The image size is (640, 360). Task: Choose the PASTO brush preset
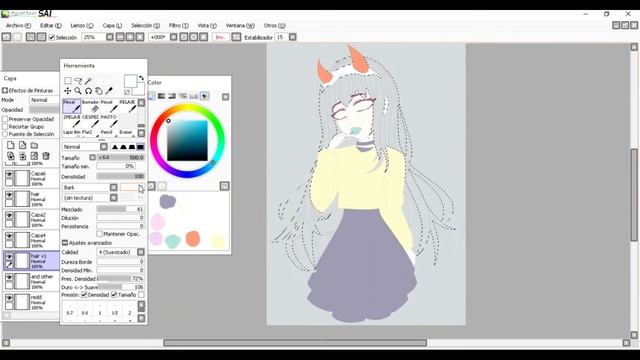[109, 121]
